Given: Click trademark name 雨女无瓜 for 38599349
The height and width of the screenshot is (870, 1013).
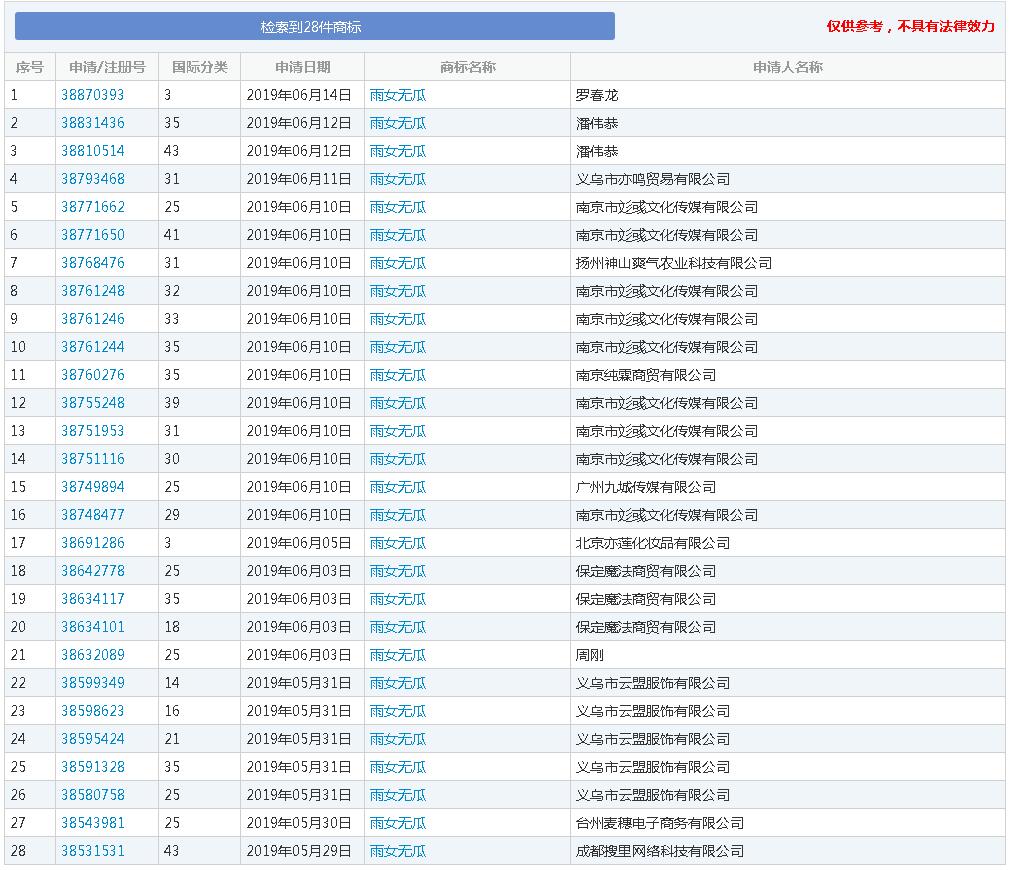Looking at the screenshot, I should 398,683.
